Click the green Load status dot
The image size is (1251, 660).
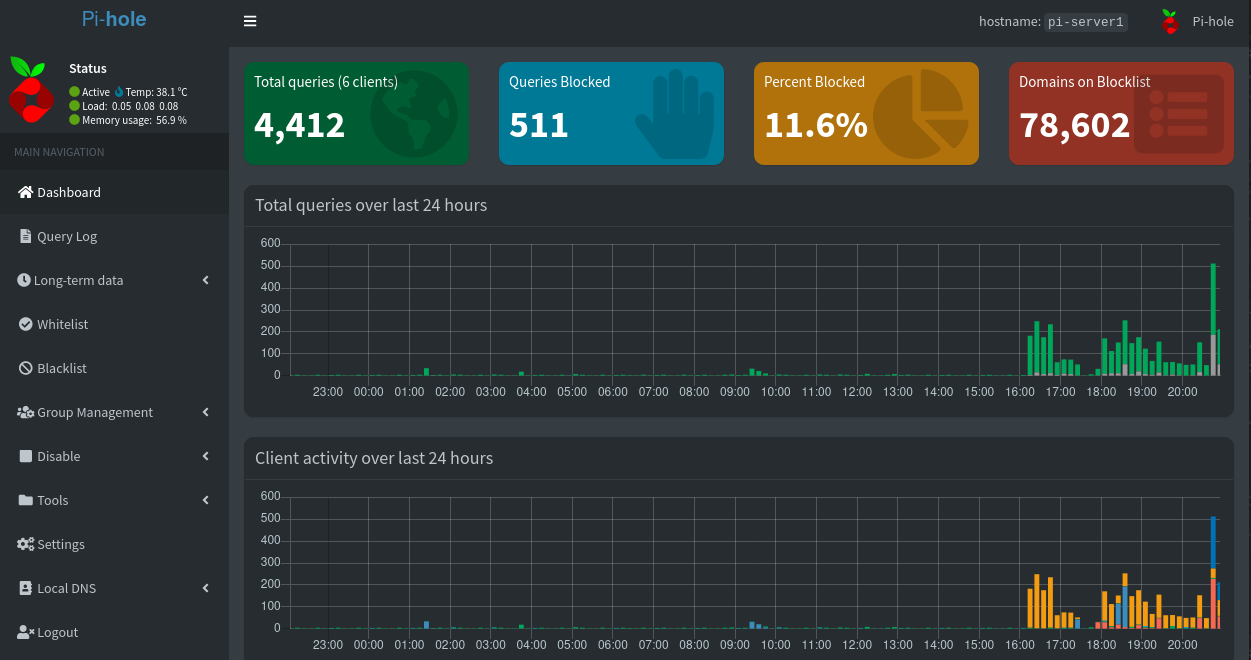[x=75, y=106]
